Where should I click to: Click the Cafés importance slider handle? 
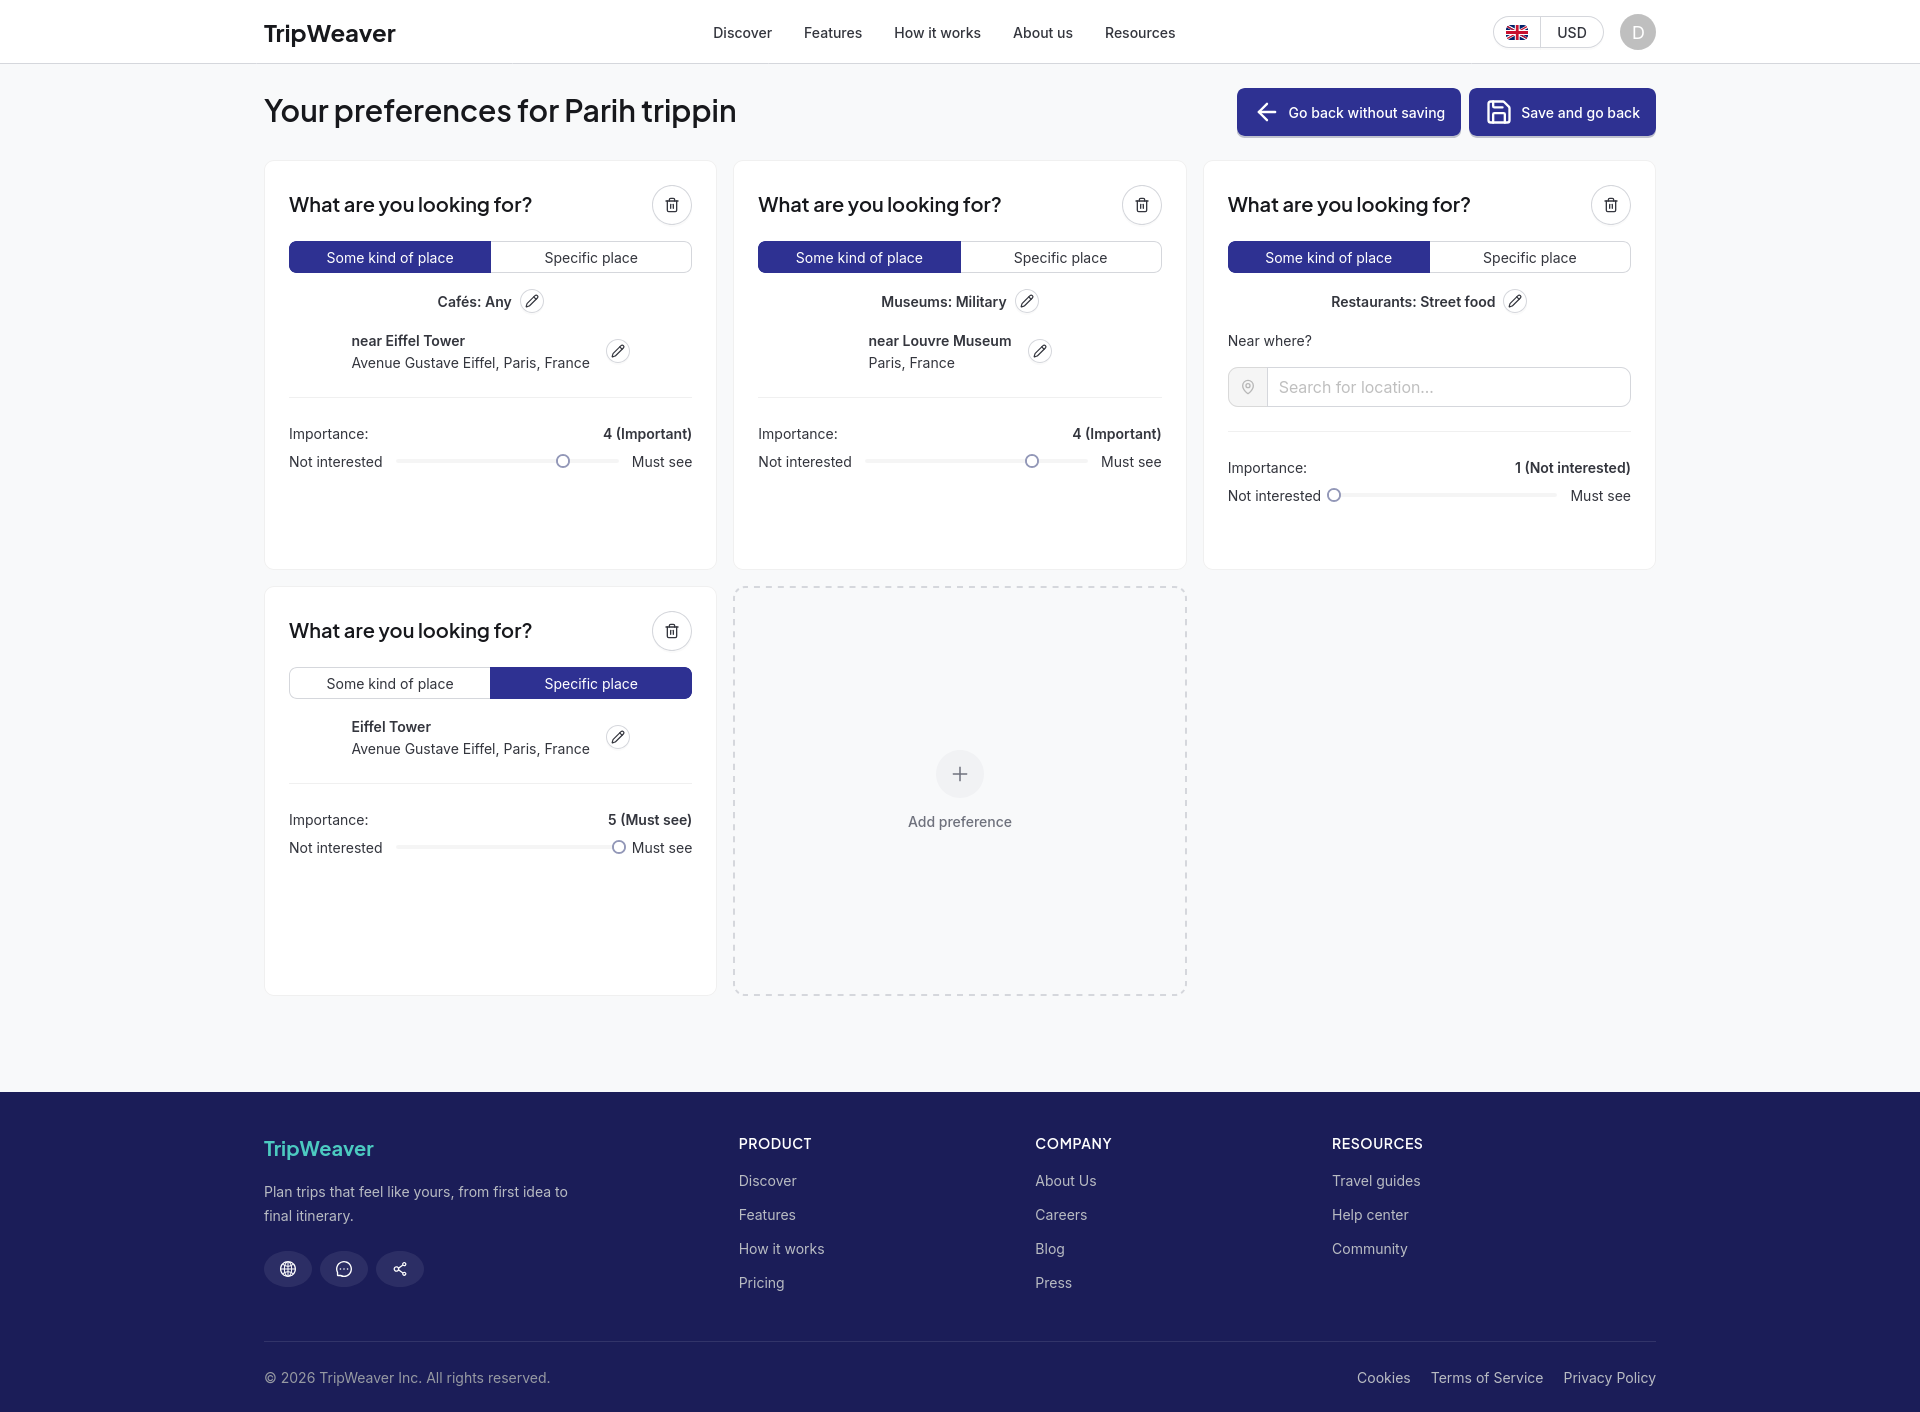click(x=563, y=461)
